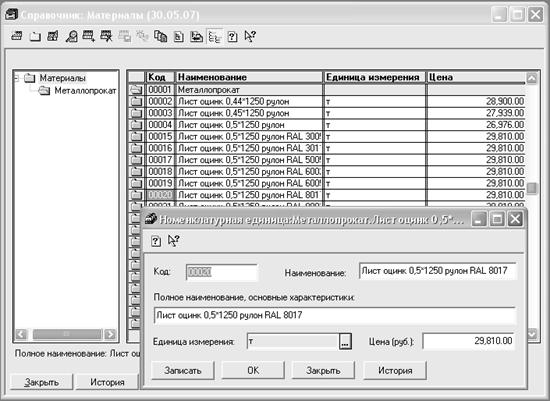Screen dimensions: 550x401
Task: Click the tree panel horizontal scrollbar thumb
Action: pos(67,334)
